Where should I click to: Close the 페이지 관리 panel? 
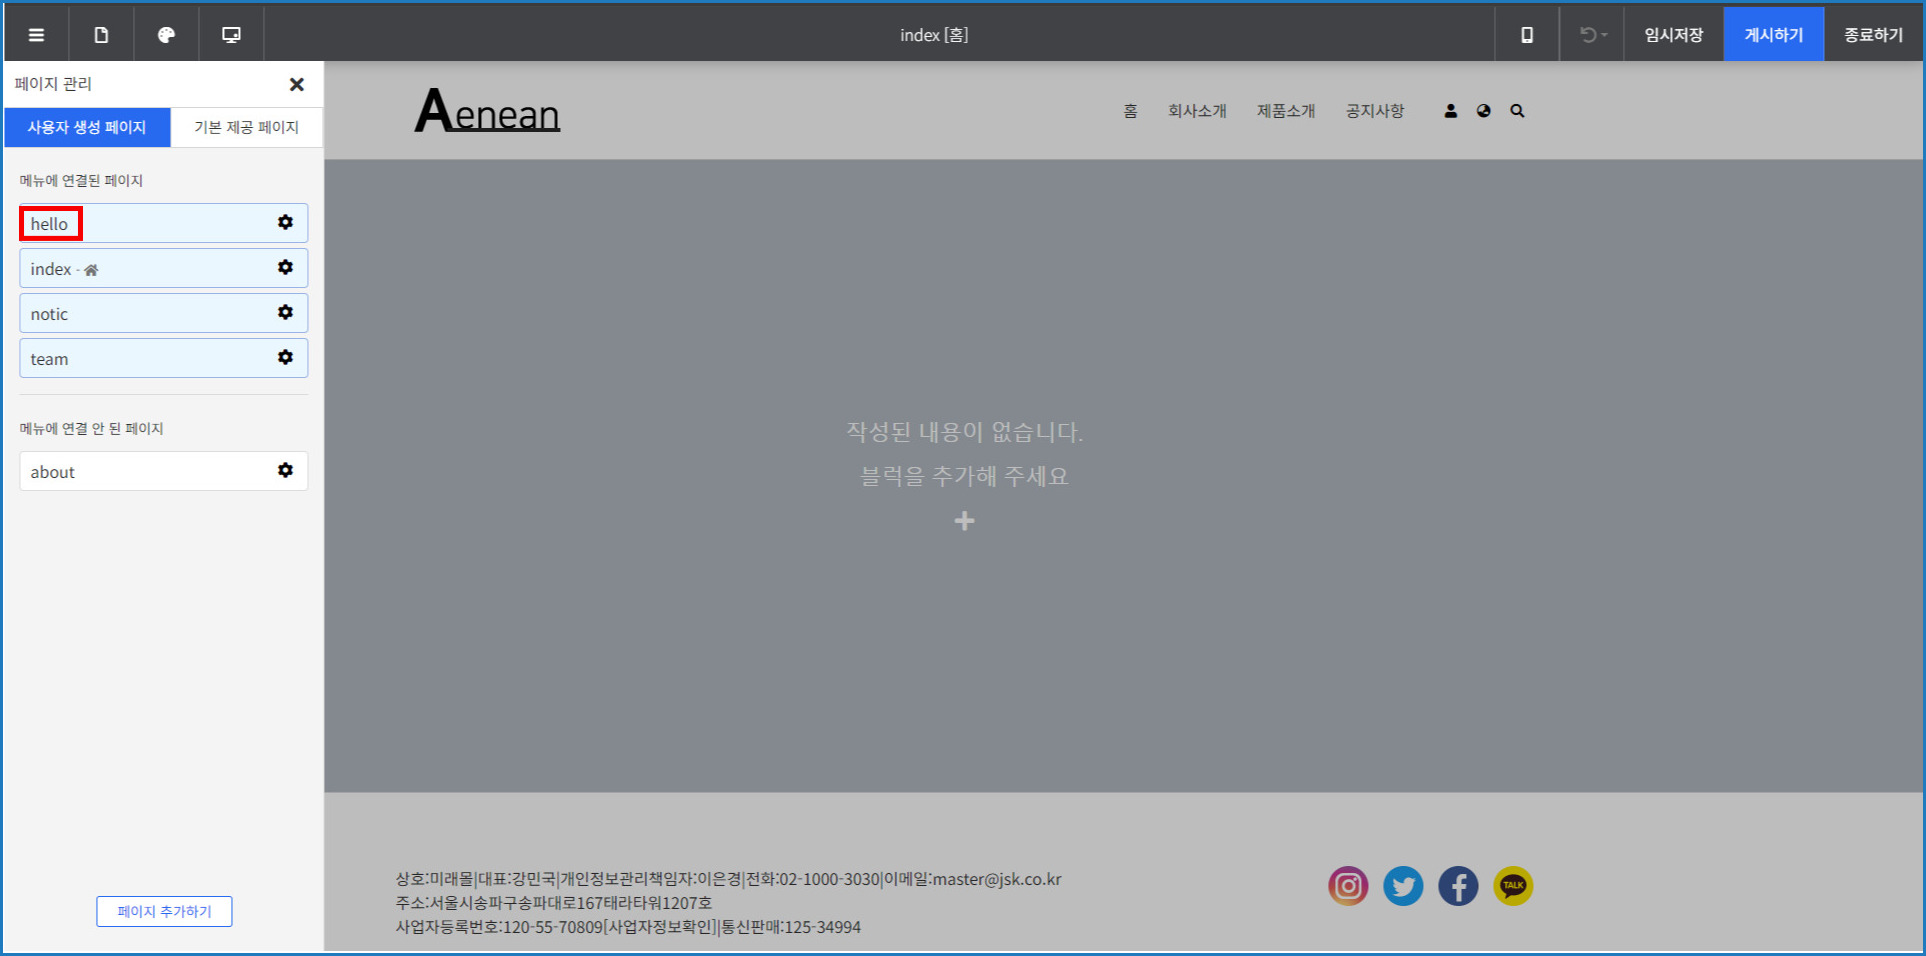click(296, 84)
